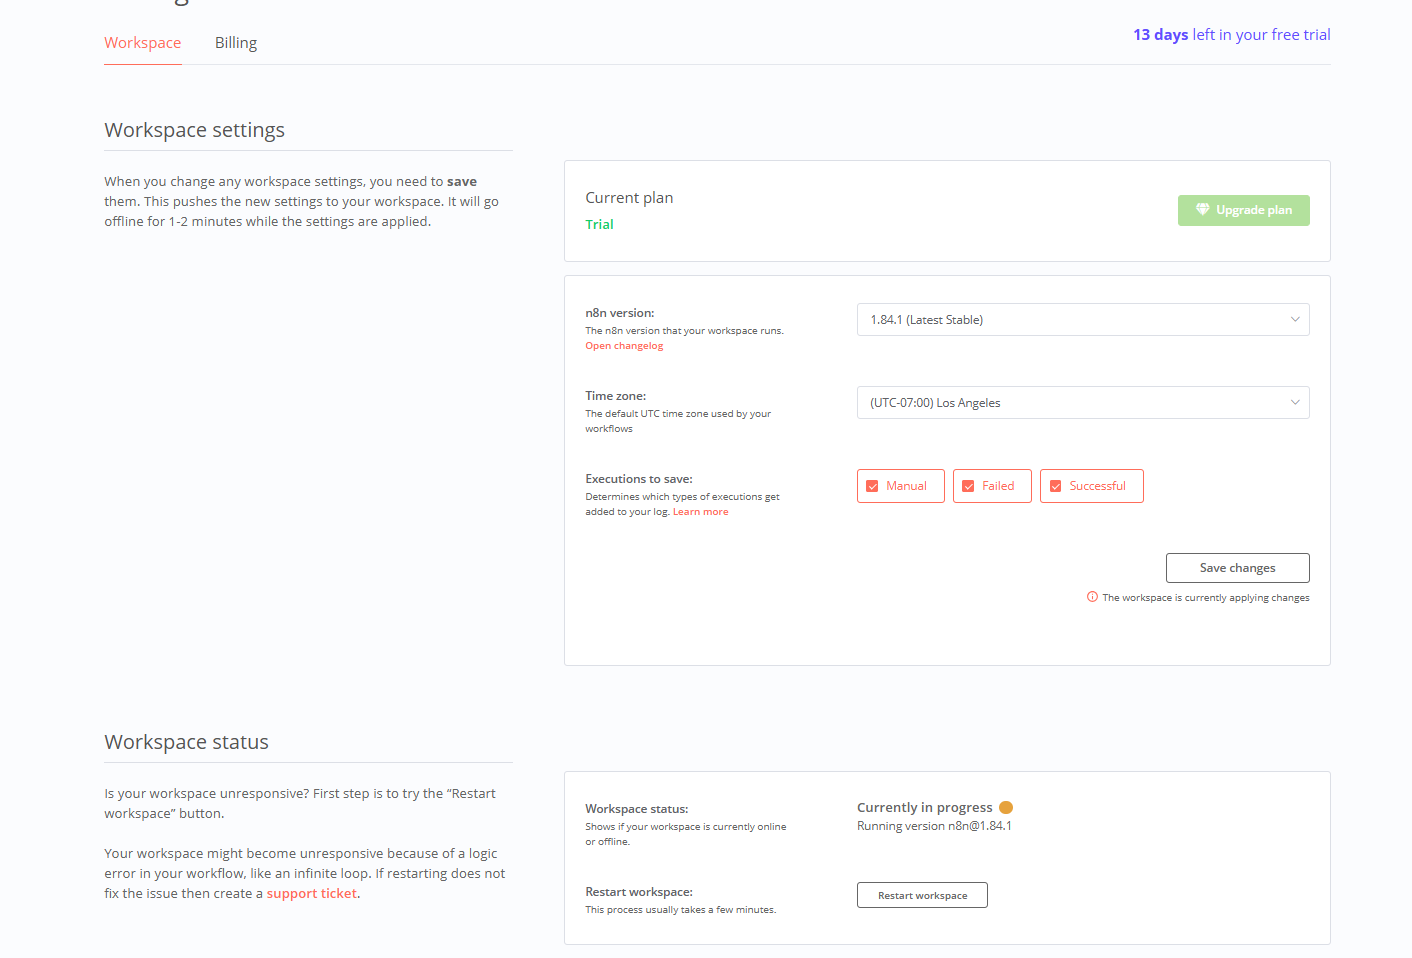The height and width of the screenshot is (958, 1412).
Task: Open the support ticket link
Action: click(x=312, y=894)
